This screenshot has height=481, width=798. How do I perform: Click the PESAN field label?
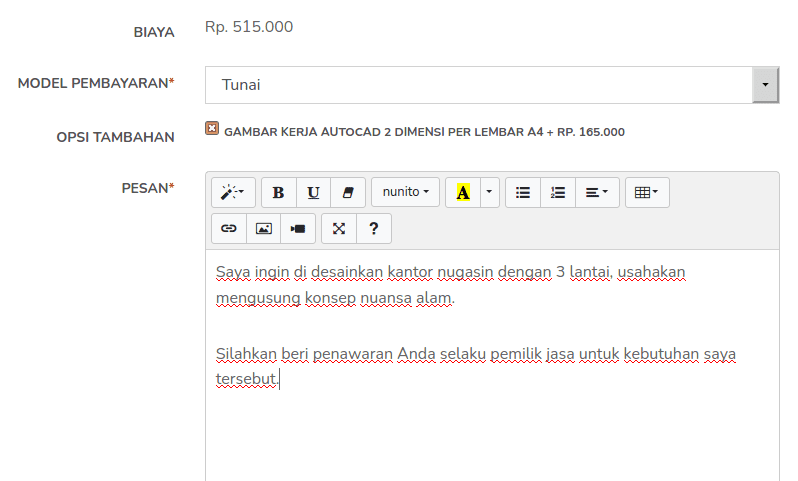click(x=148, y=188)
